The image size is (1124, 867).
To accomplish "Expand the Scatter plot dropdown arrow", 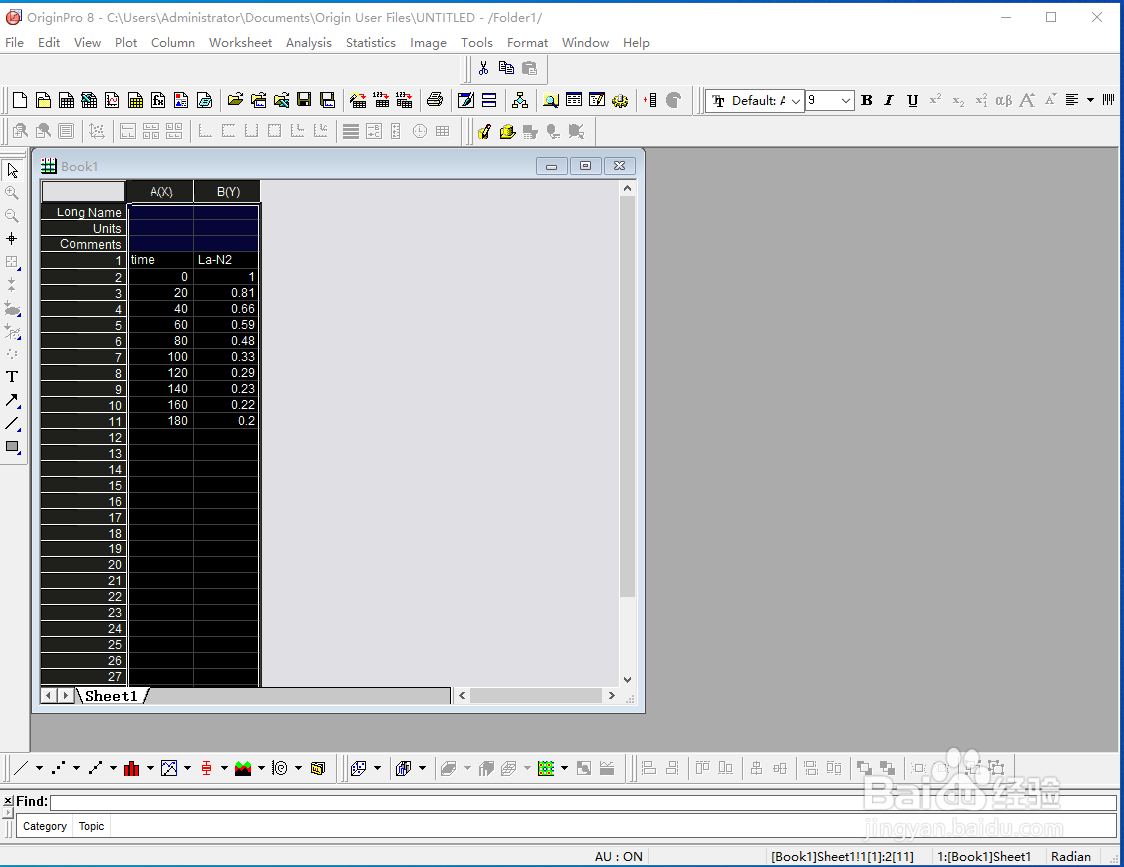I will point(77,768).
